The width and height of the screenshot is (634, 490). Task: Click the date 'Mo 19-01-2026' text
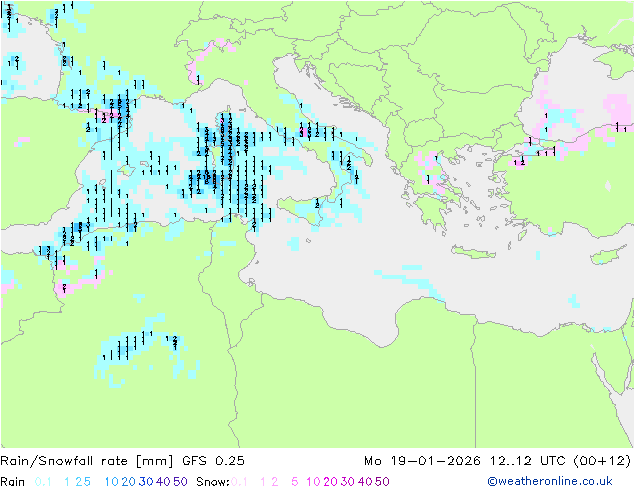click(x=422, y=461)
